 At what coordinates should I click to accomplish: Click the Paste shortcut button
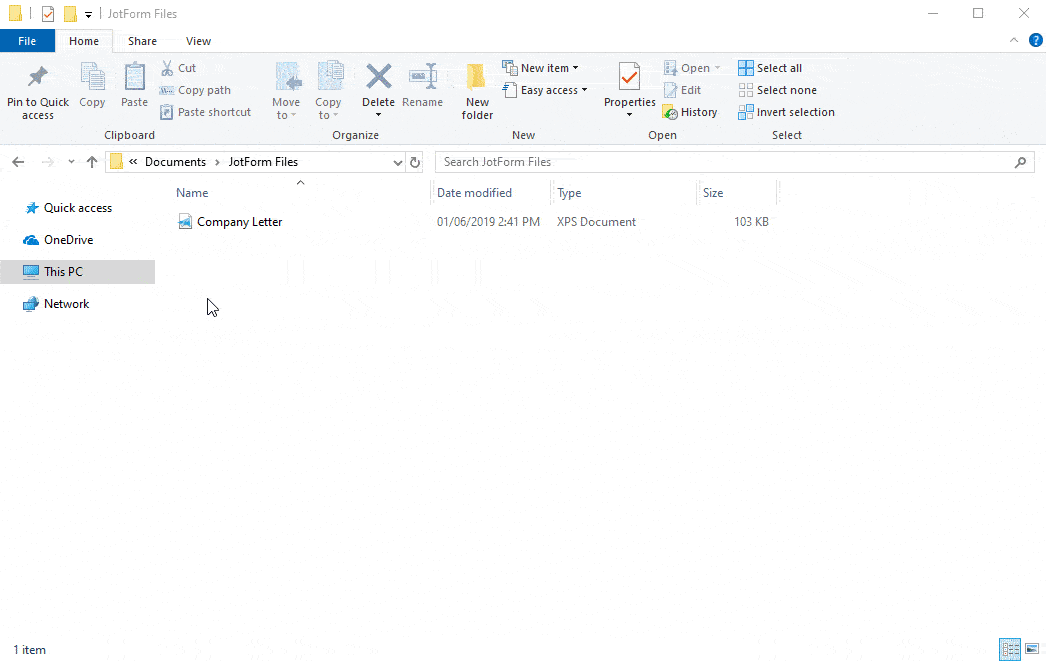(206, 111)
